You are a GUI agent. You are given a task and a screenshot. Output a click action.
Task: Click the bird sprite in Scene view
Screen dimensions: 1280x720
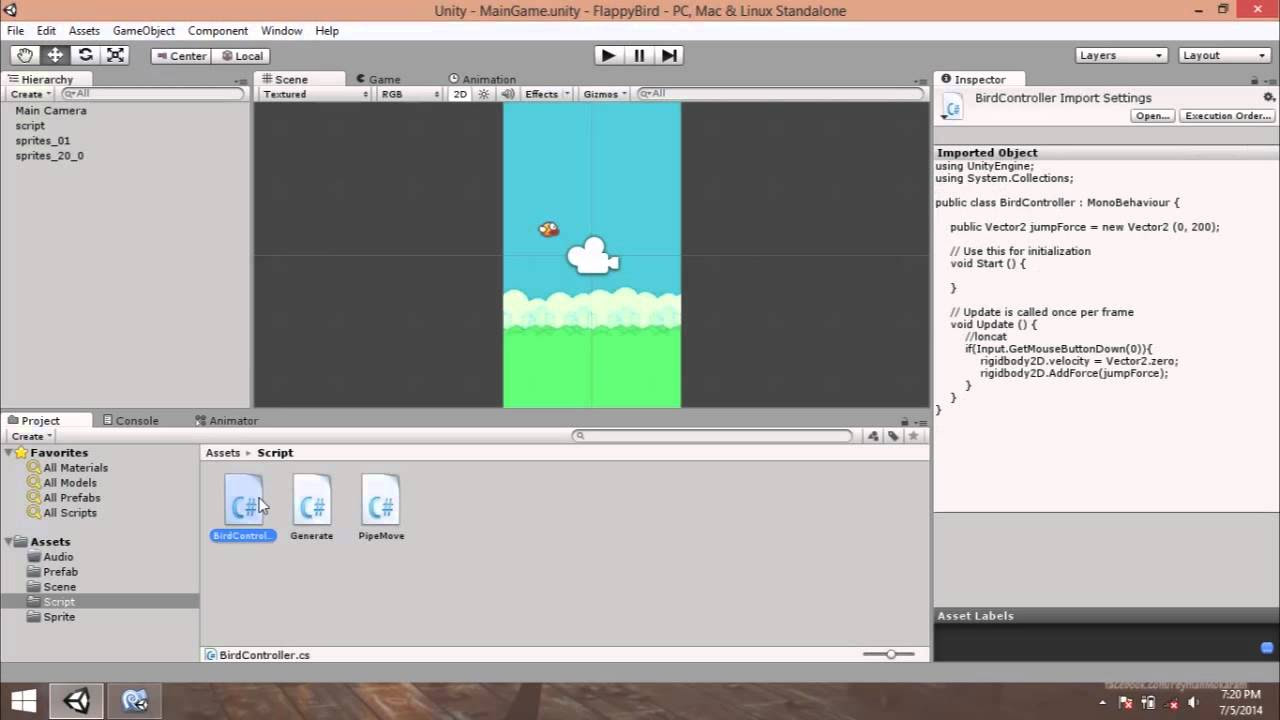pyautogui.click(x=548, y=229)
